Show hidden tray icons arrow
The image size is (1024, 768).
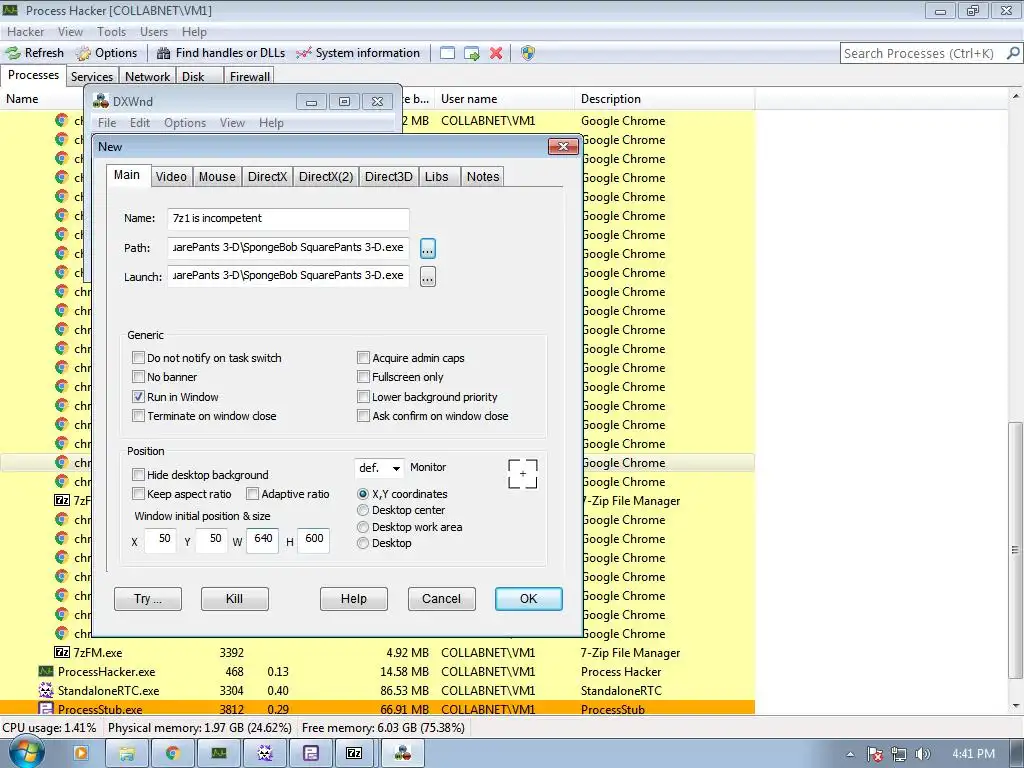click(850, 754)
